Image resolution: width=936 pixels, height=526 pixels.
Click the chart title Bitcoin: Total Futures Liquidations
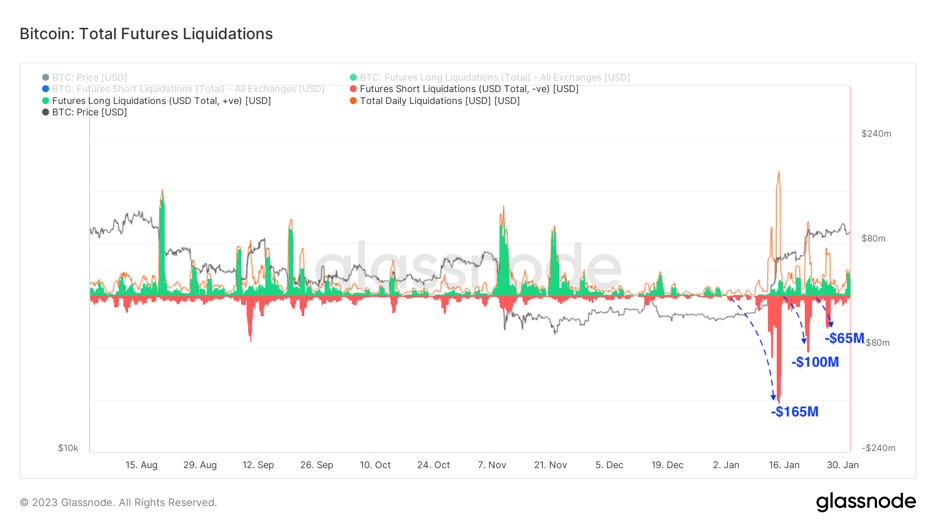146,34
